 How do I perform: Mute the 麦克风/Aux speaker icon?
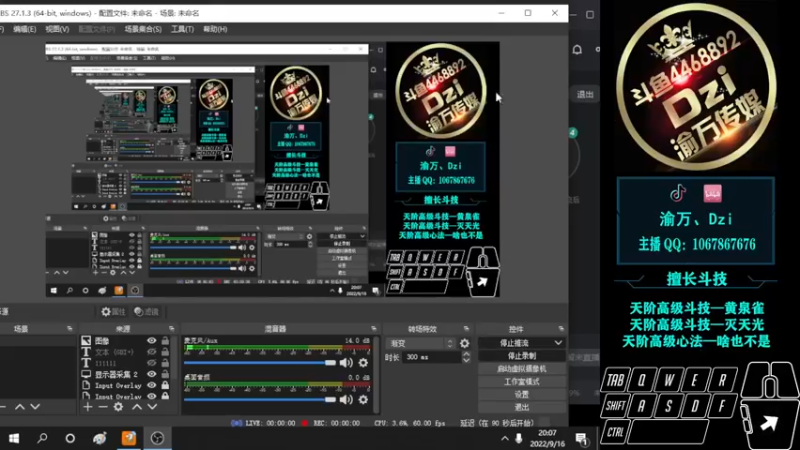click(346, 362)
